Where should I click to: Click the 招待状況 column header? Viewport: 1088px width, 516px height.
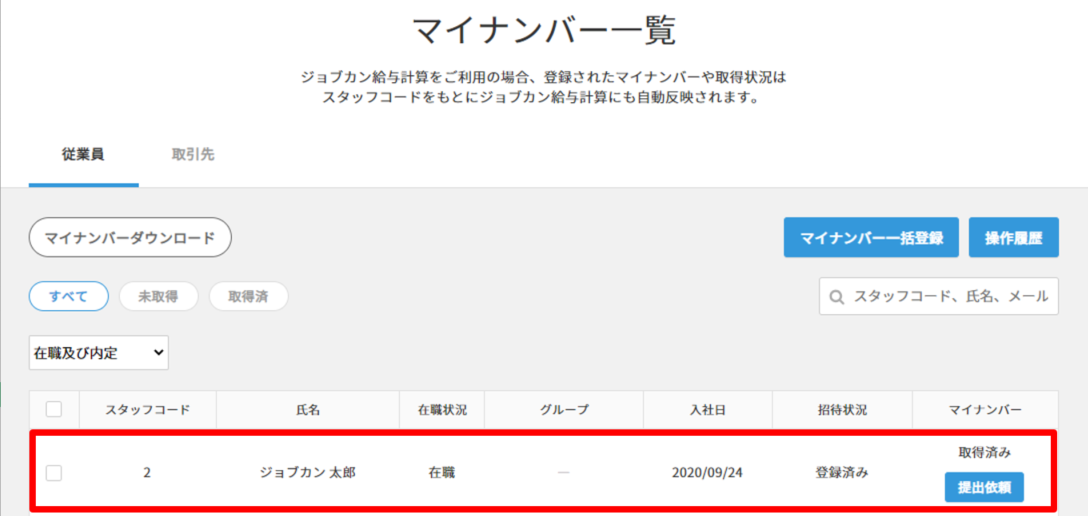click(841, 410)
